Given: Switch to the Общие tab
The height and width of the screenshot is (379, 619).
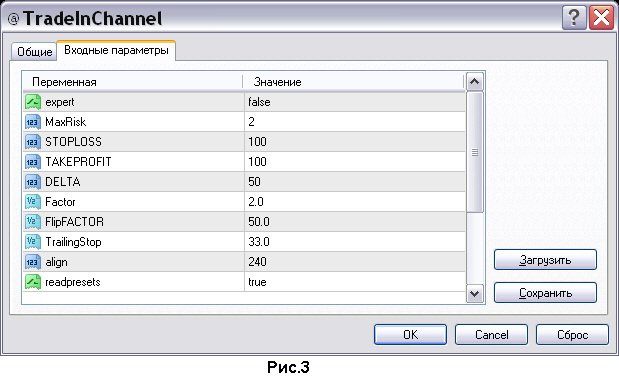Looking at the screenshot, I should click(34, 52).
